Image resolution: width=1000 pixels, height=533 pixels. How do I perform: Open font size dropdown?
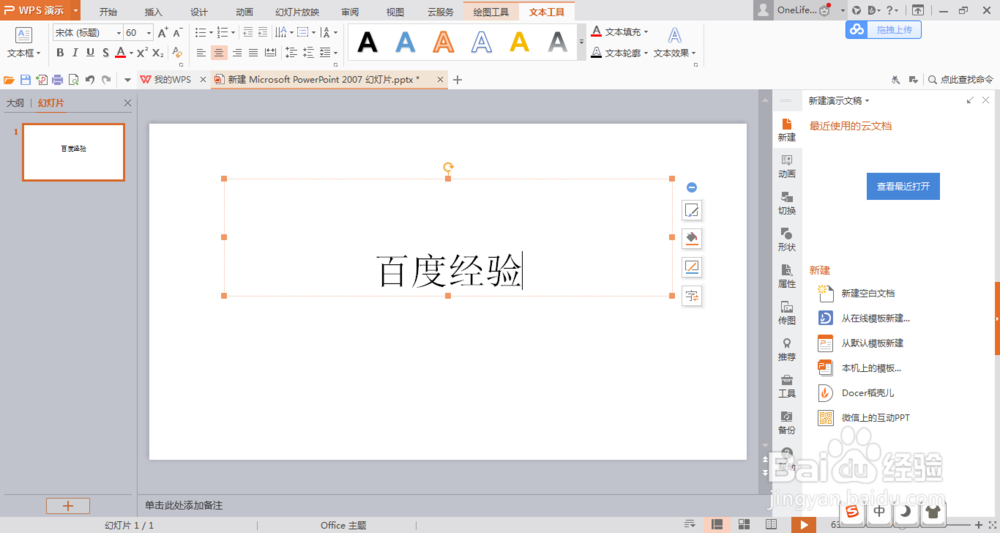(x=149, y=33)
